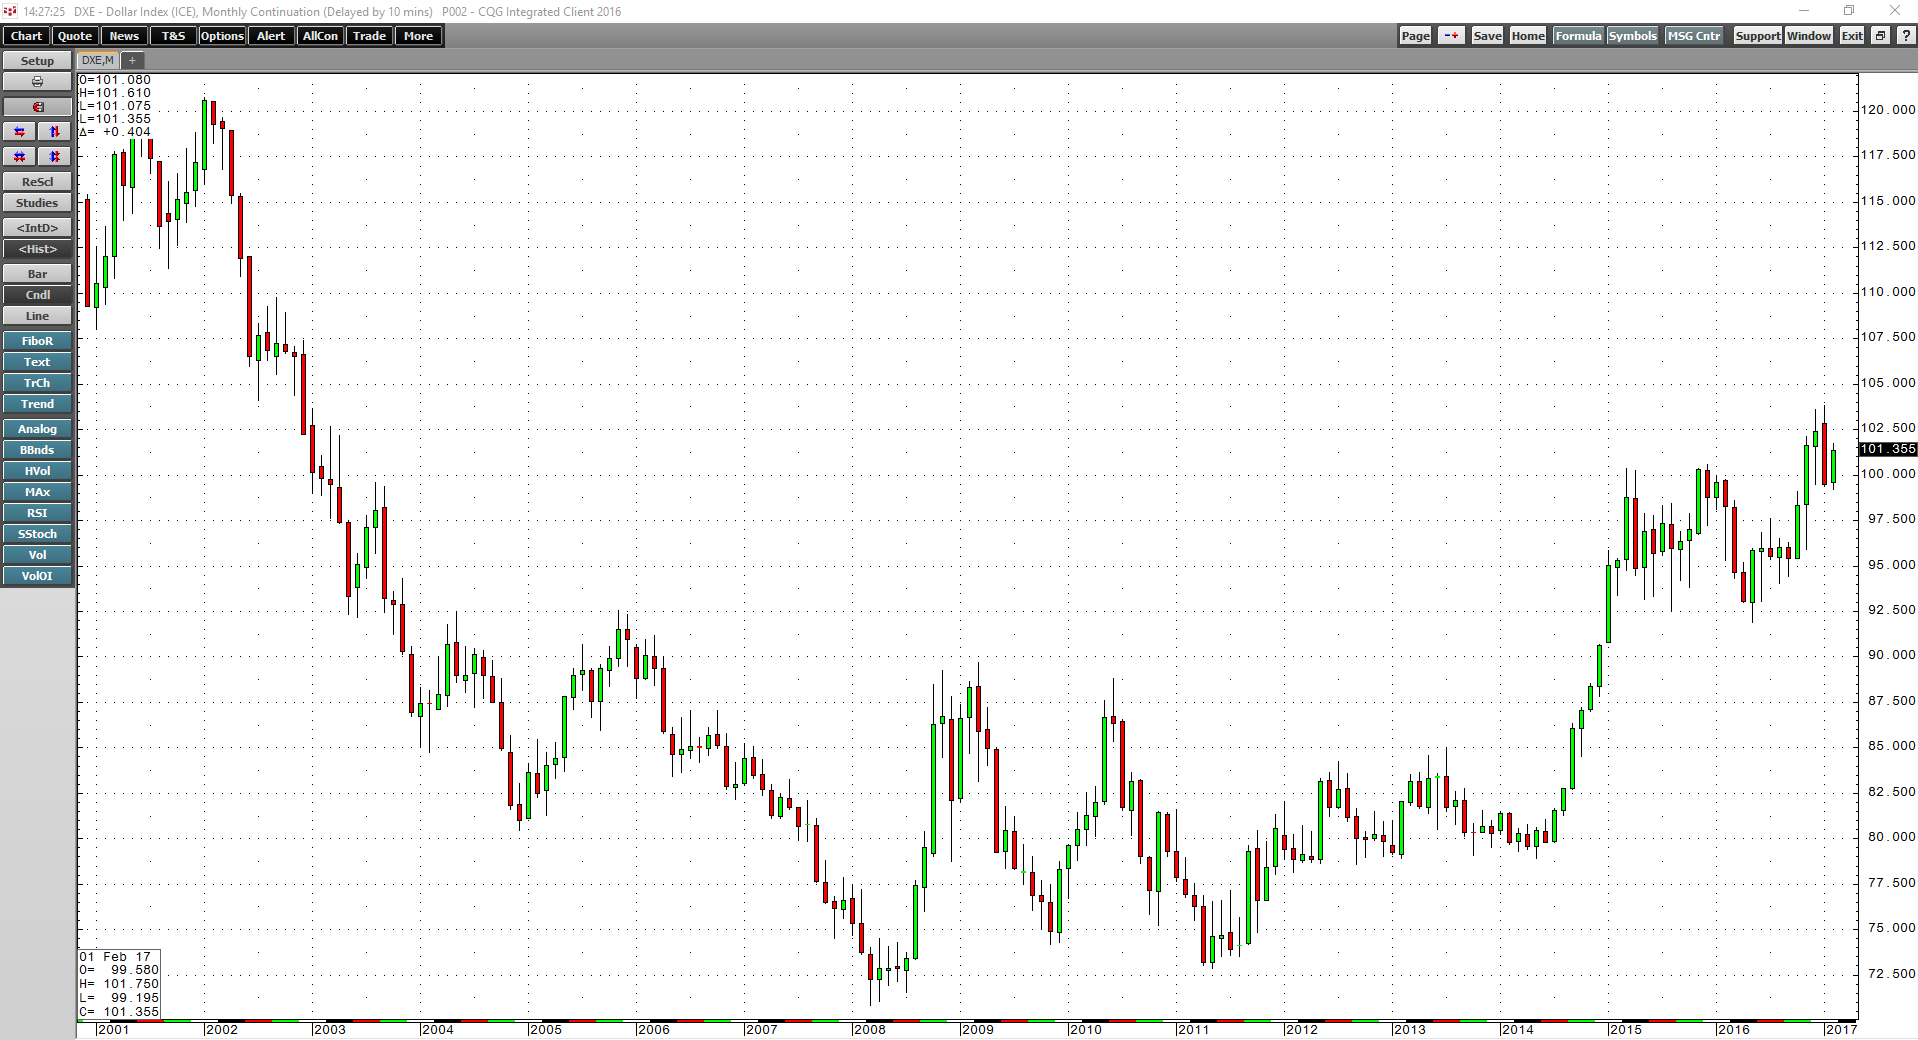This screenshot has height=1040, width=1918.
Task: Open the Quote menu
Action: 75,36
